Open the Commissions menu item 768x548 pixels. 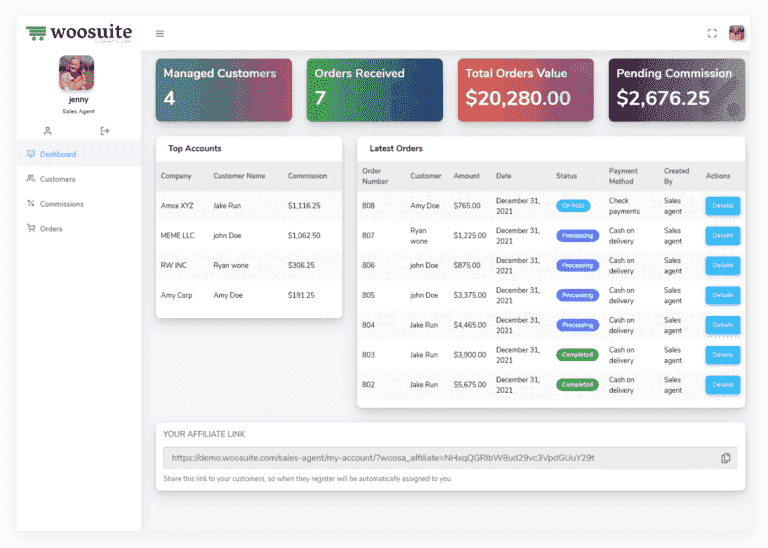pos(78,204)
